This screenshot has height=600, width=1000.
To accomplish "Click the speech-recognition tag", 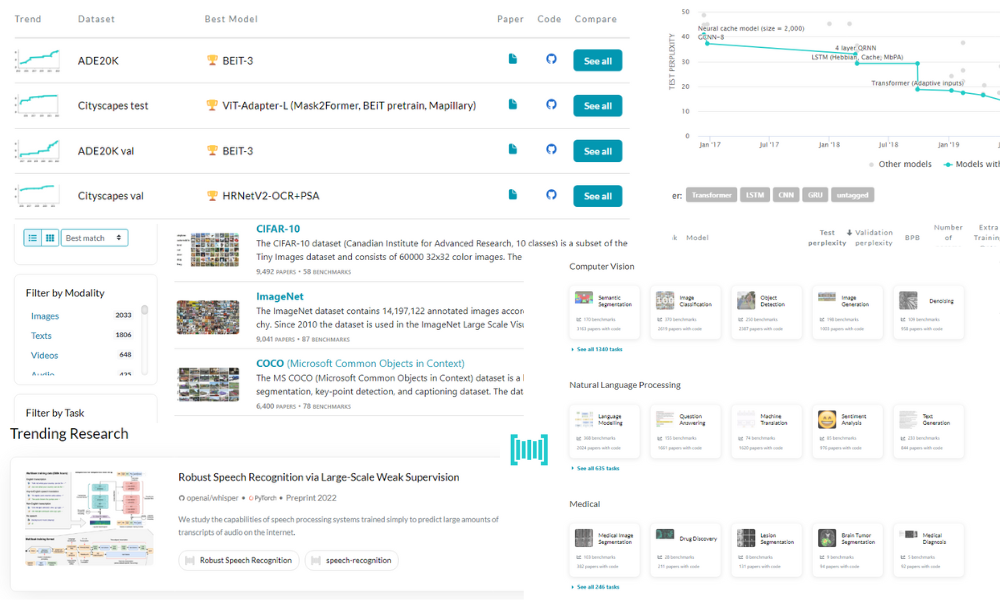I will point(352,560).
